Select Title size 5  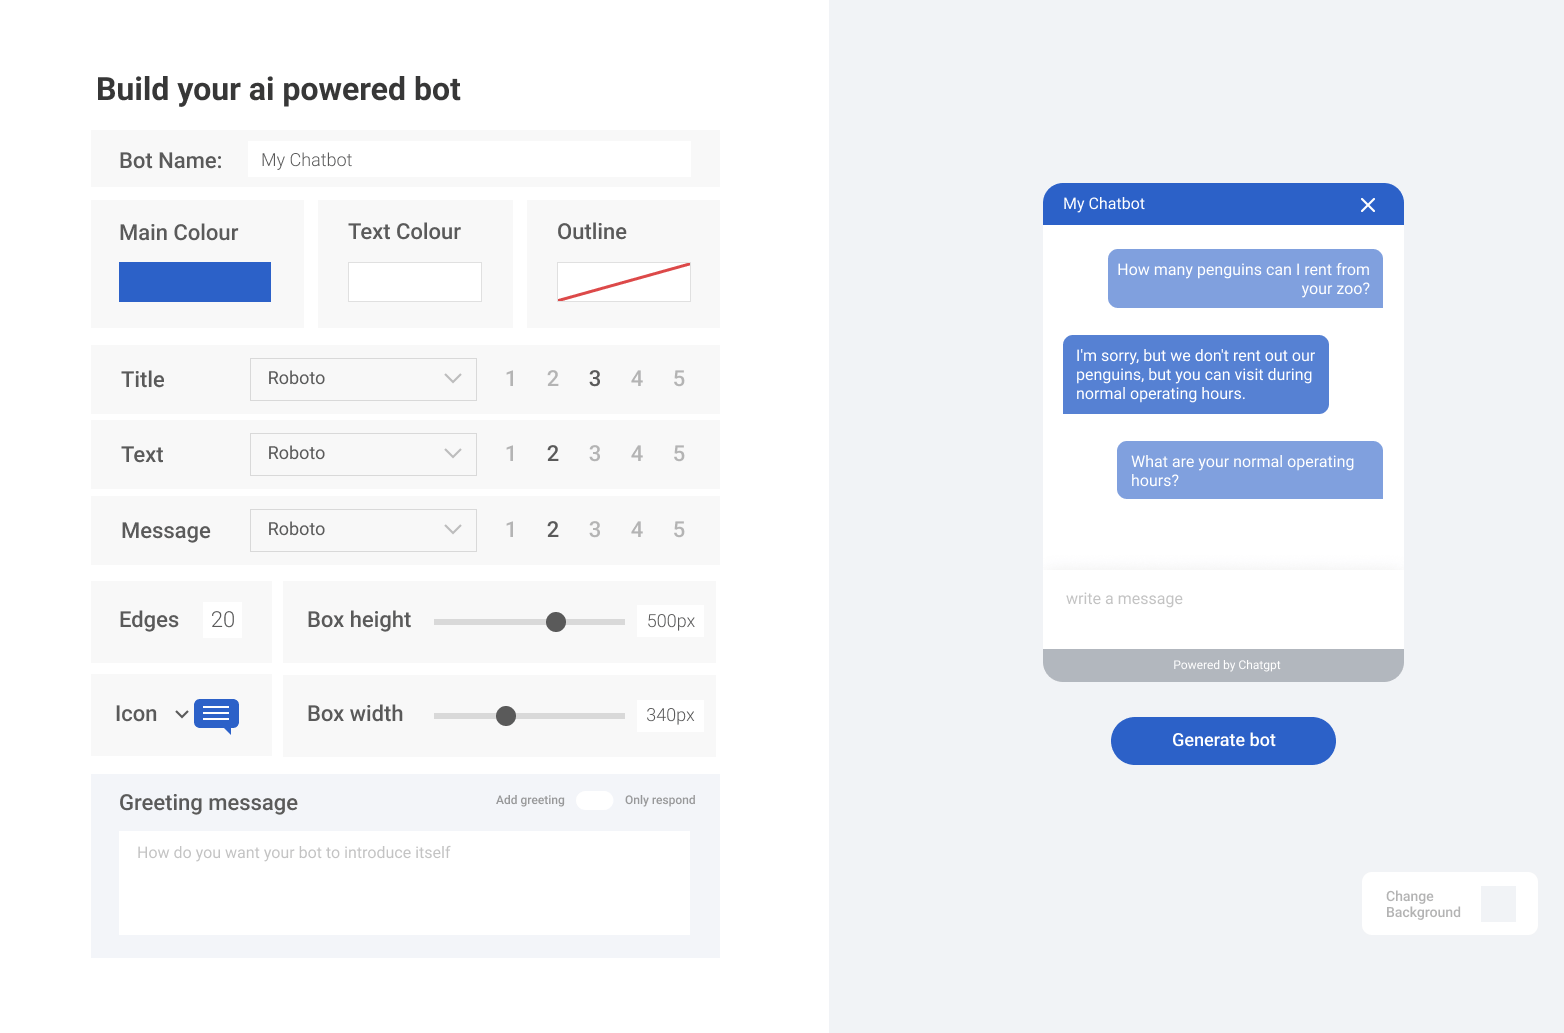click(x=679, y=379)
